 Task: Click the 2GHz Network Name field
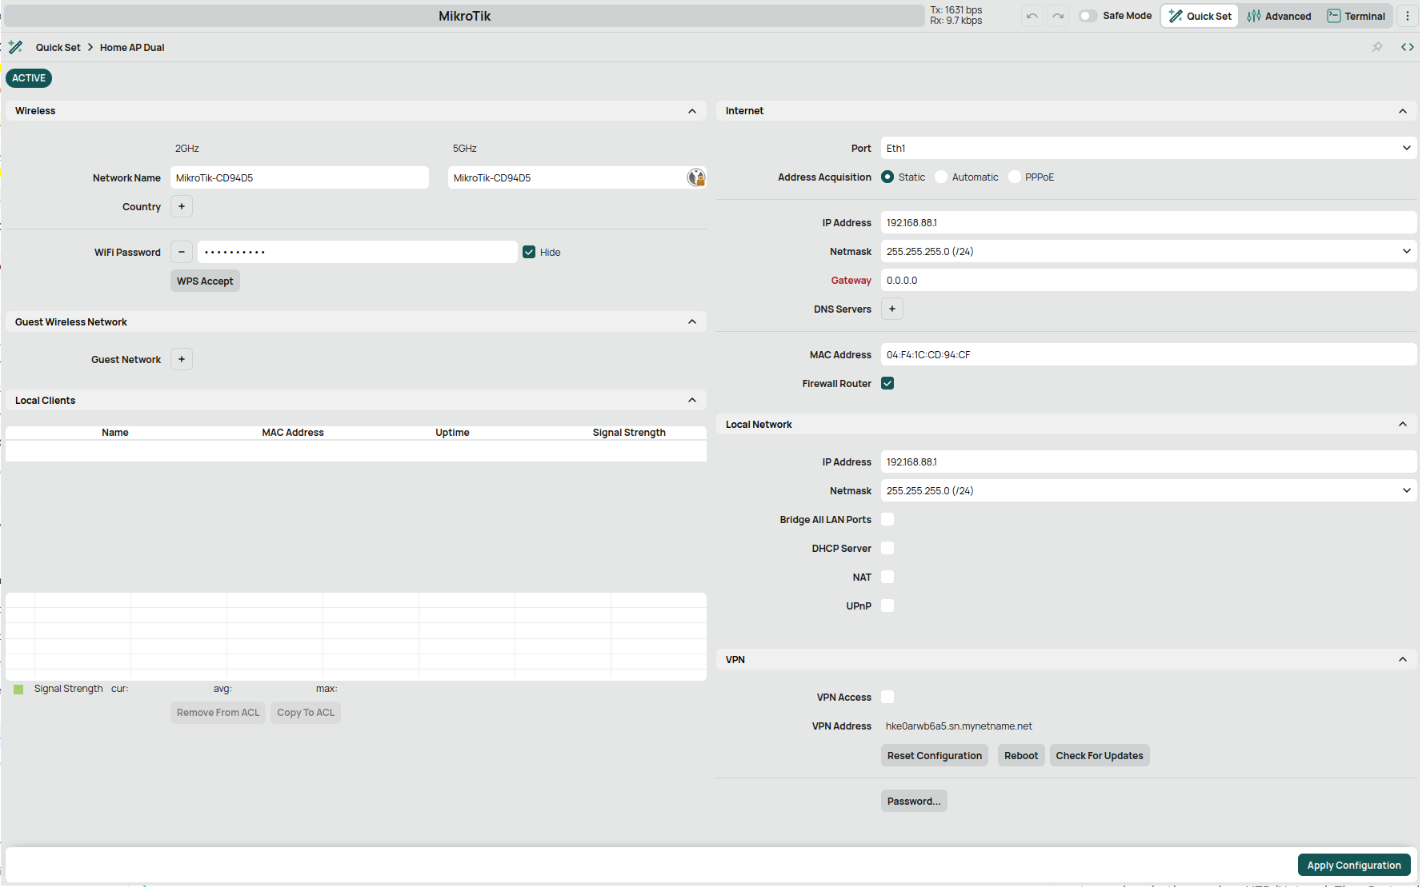(x=299, y=178)
